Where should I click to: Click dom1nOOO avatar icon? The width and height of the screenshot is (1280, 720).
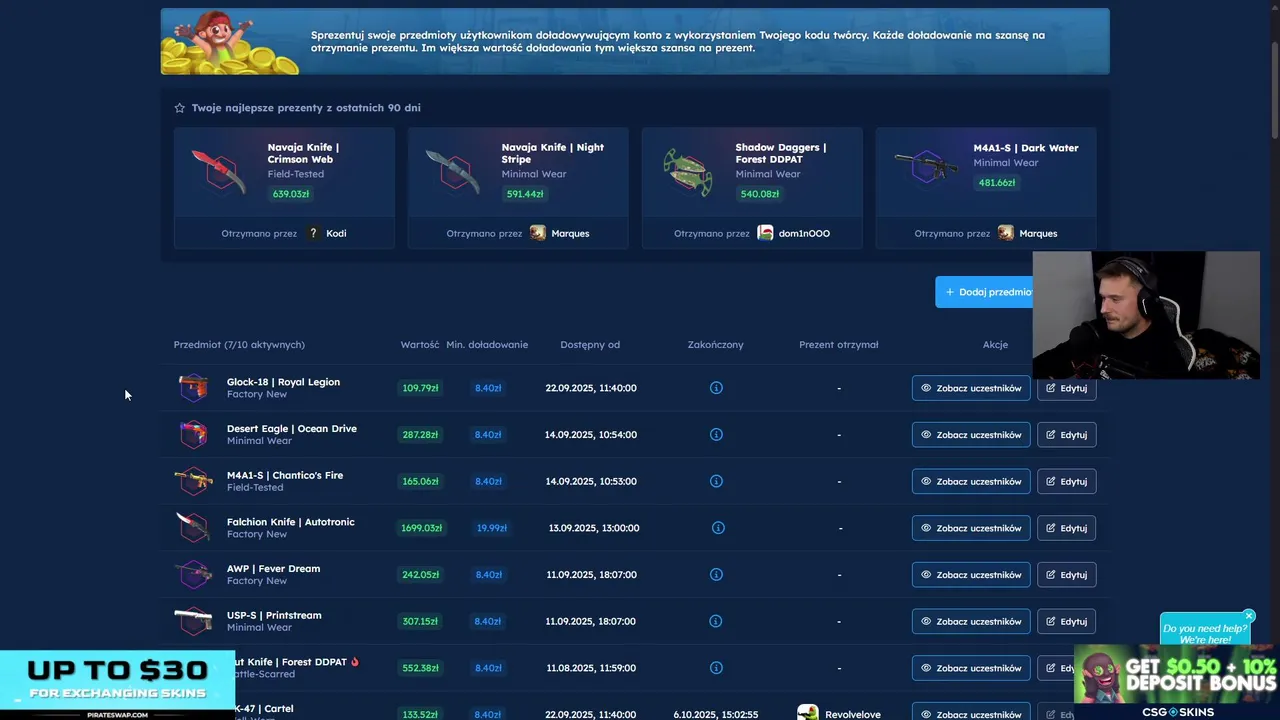click(765, 233)
